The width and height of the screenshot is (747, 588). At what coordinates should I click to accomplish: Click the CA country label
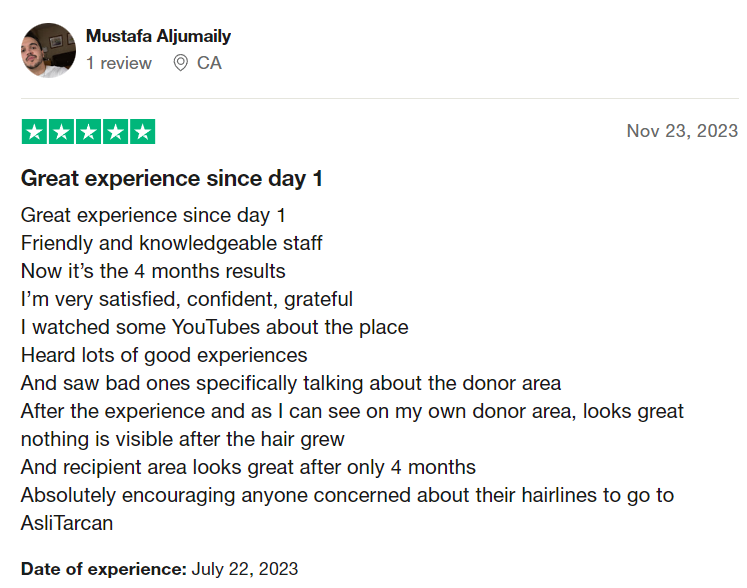(x=209, y=63)
